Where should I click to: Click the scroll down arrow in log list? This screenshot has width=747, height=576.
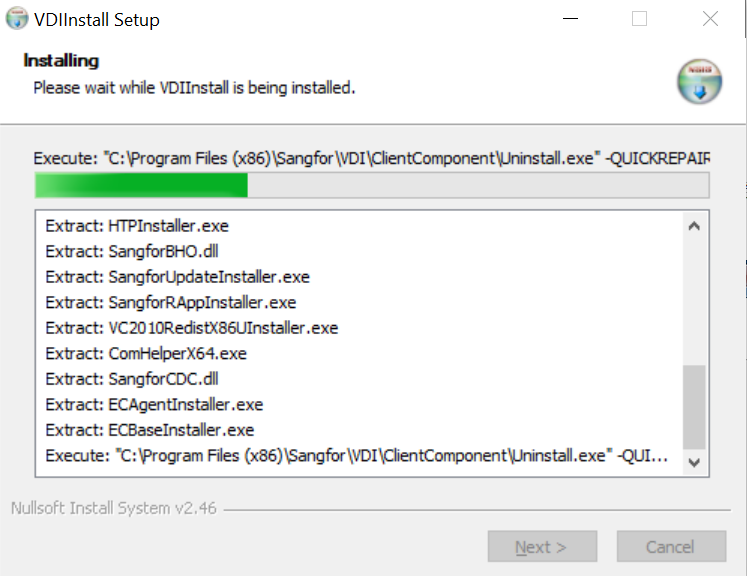click(694, 462)
